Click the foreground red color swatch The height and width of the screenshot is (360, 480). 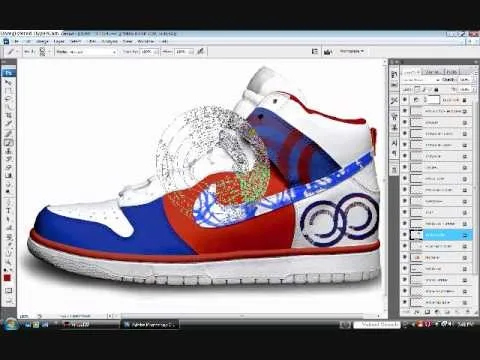click(x=7, y=277)
